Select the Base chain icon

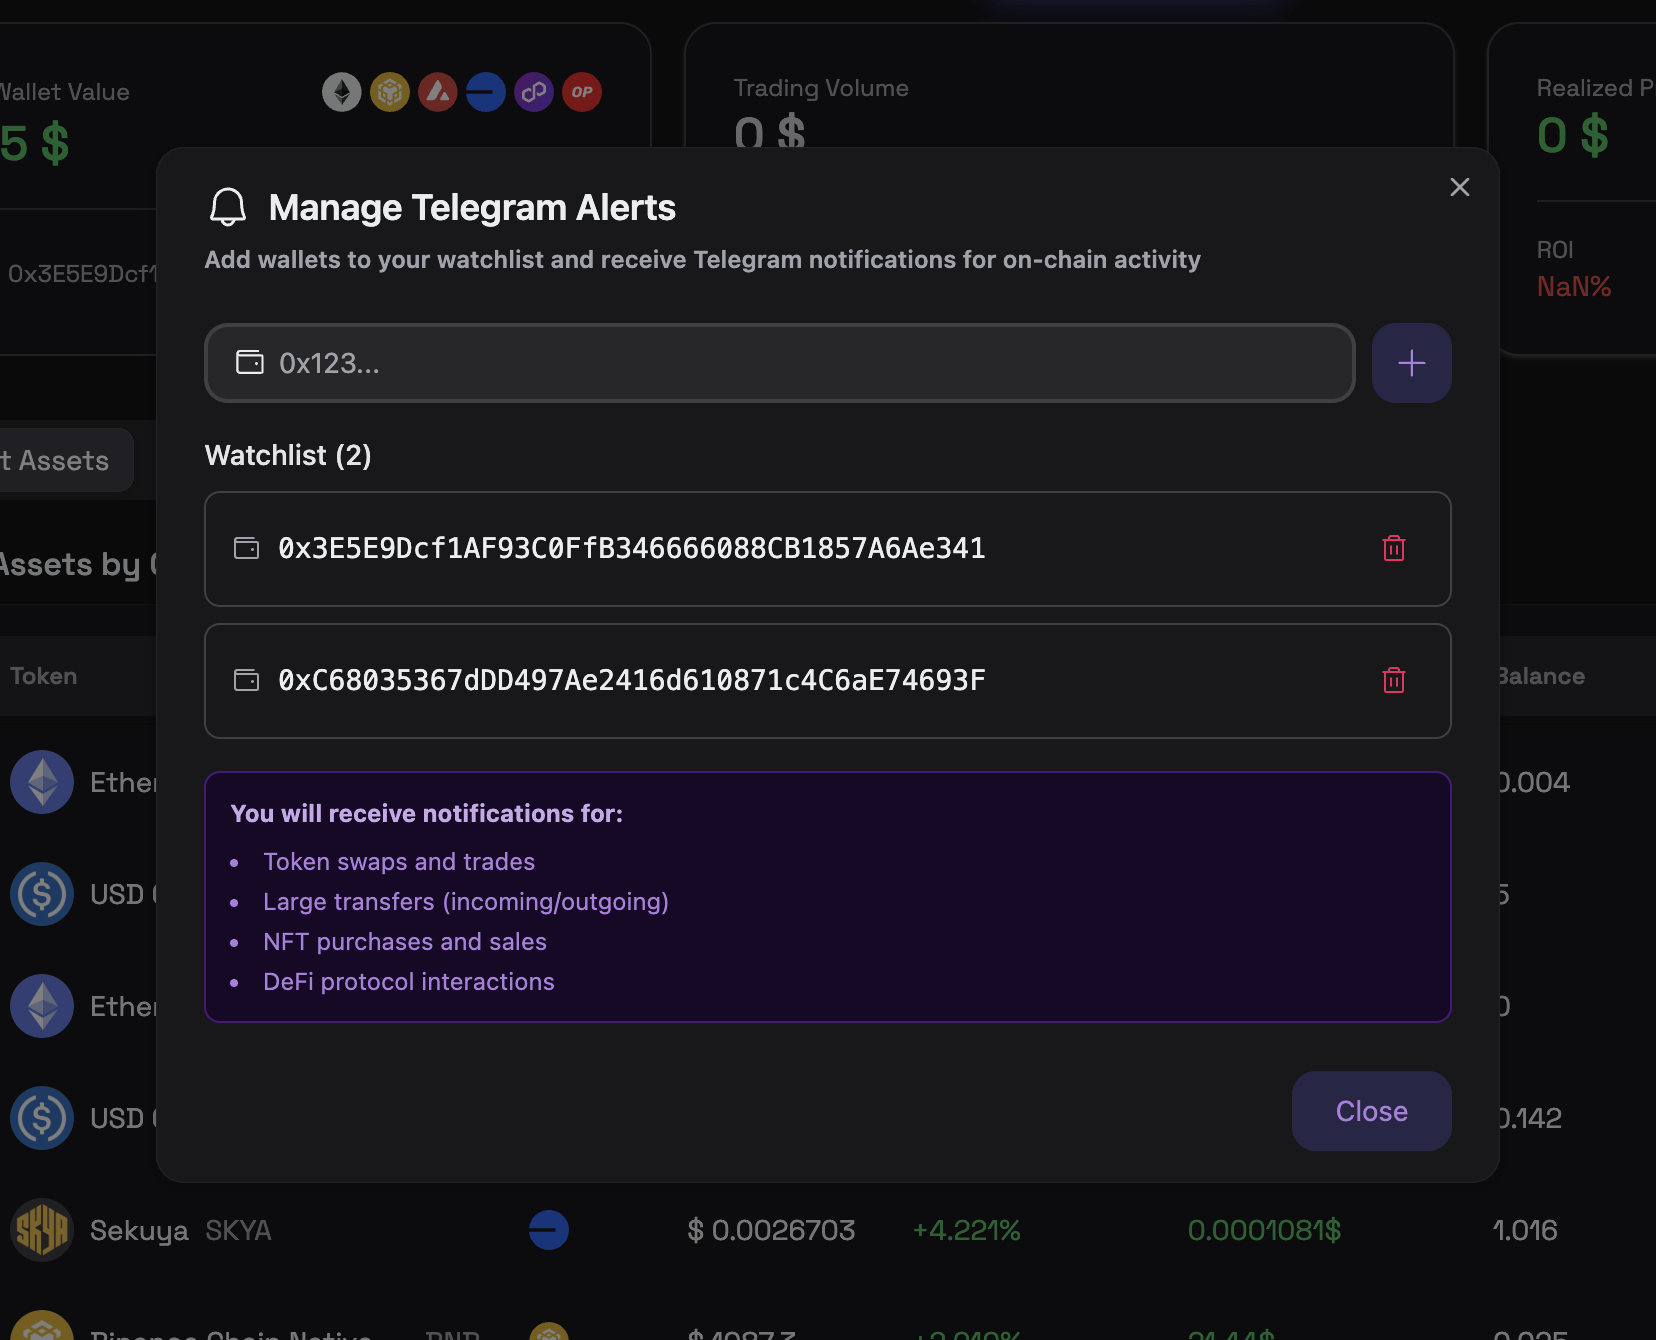click(486, 92)
